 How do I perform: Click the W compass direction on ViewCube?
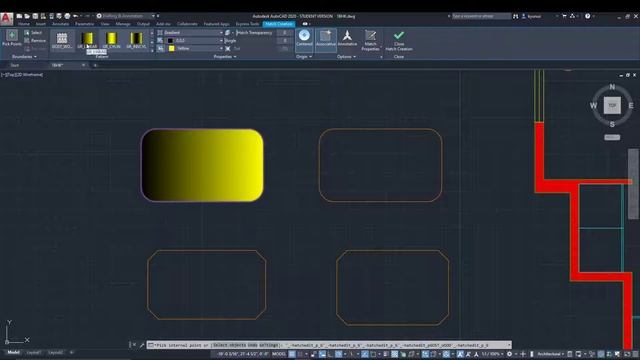click(593, 105)
